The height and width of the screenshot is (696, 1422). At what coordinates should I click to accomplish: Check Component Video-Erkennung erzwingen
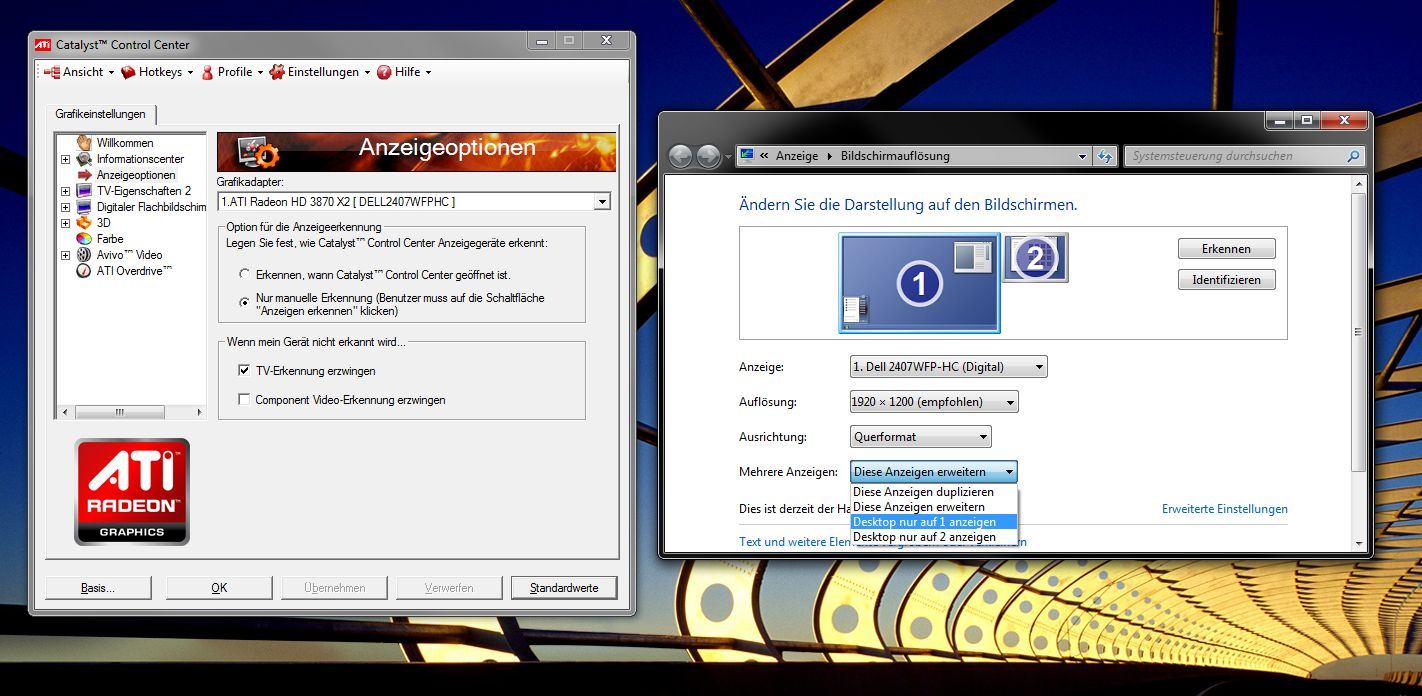244,400
